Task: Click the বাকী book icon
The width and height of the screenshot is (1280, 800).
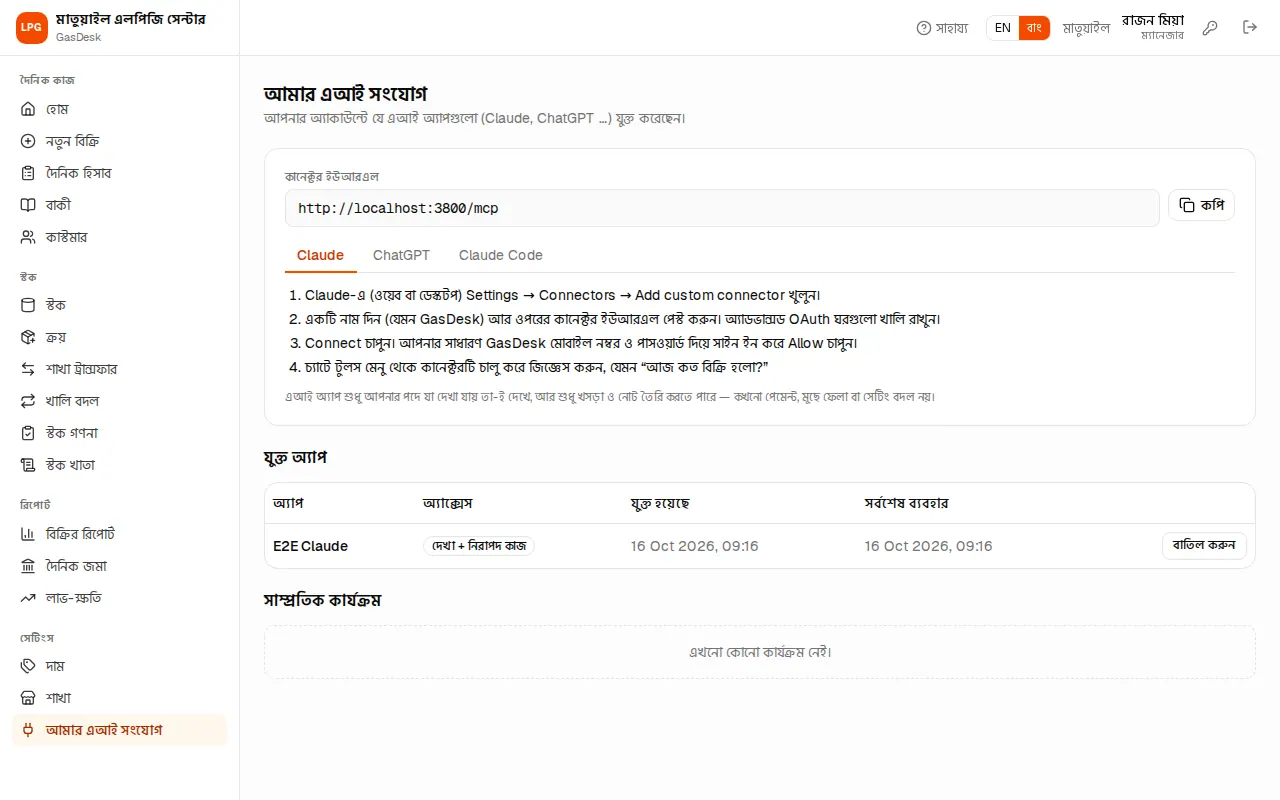Action: [28, 205]
